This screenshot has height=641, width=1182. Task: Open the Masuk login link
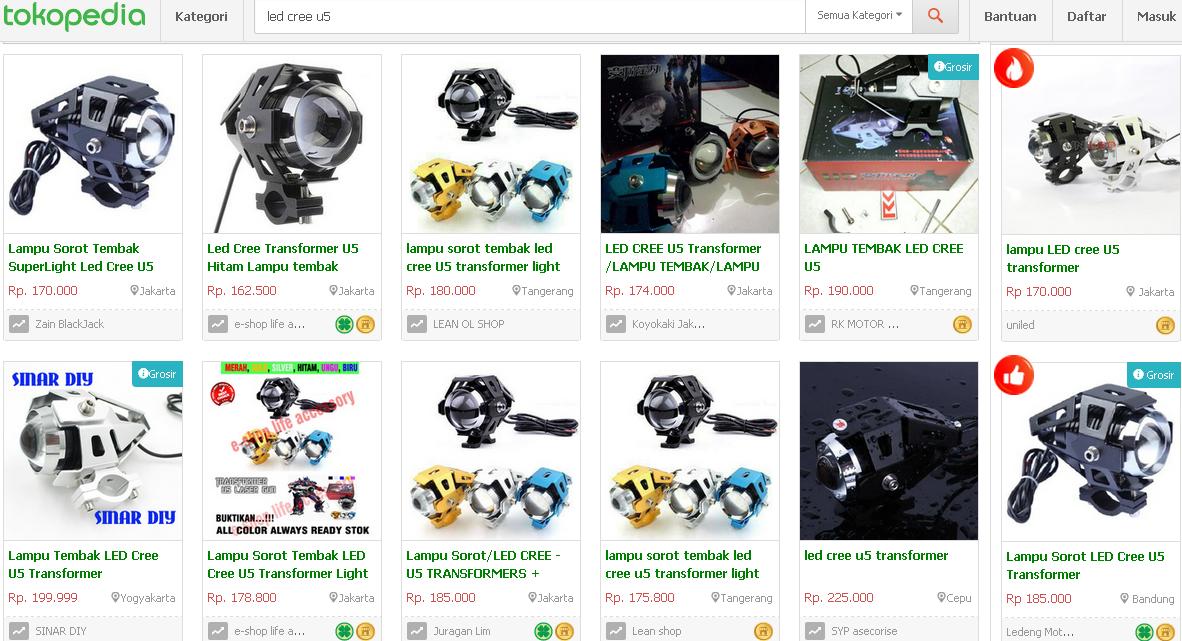1156,17
